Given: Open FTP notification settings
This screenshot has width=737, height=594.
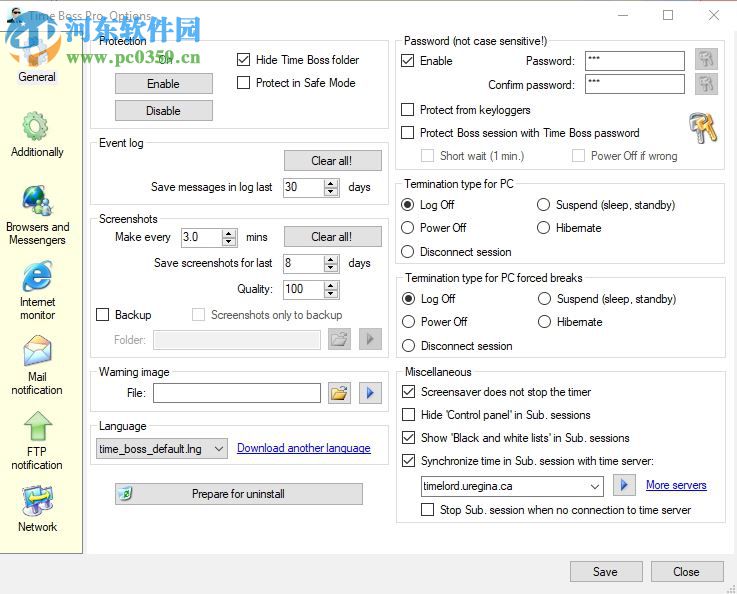Looking at the screenshot, I should point(37,441).
